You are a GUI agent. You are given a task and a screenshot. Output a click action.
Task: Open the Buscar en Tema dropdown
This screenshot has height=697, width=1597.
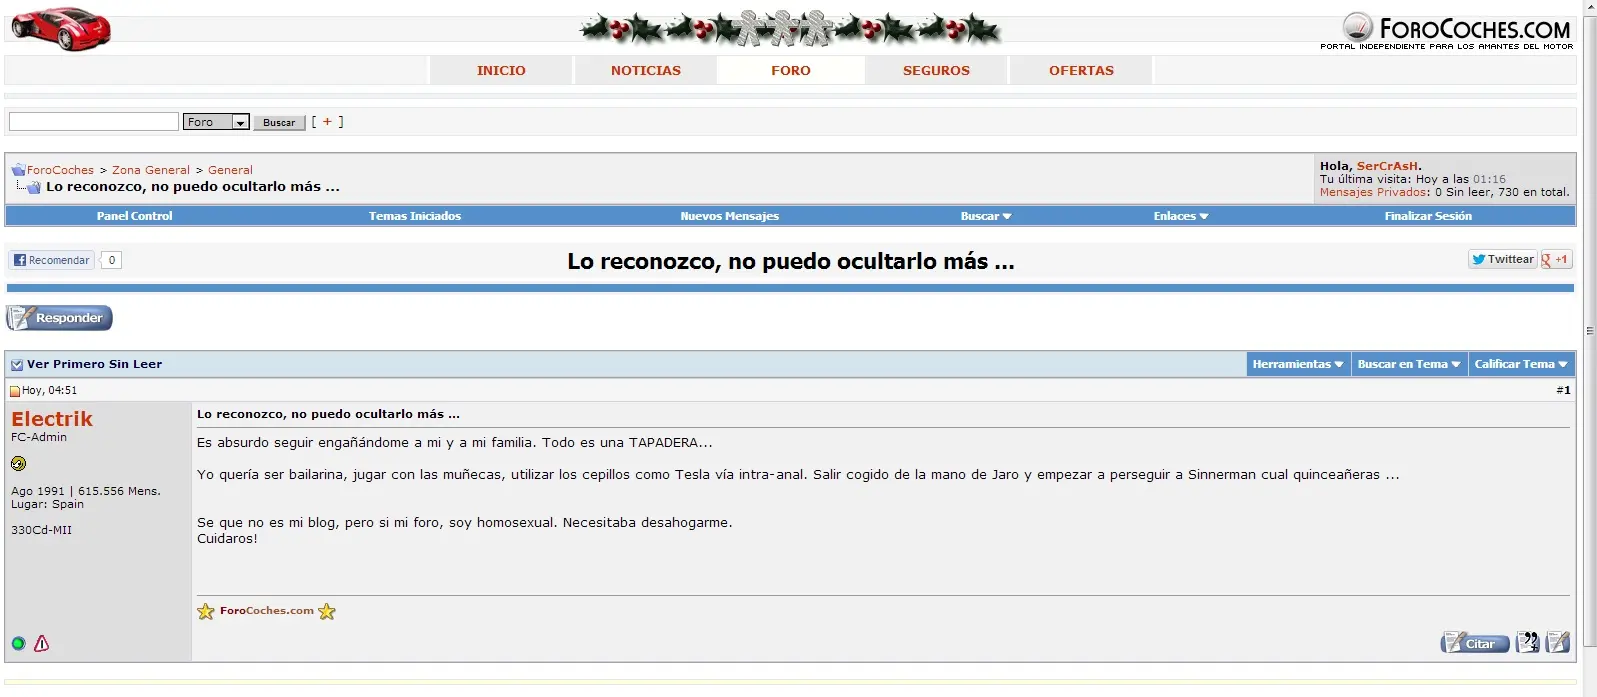tap(1409, 364)
